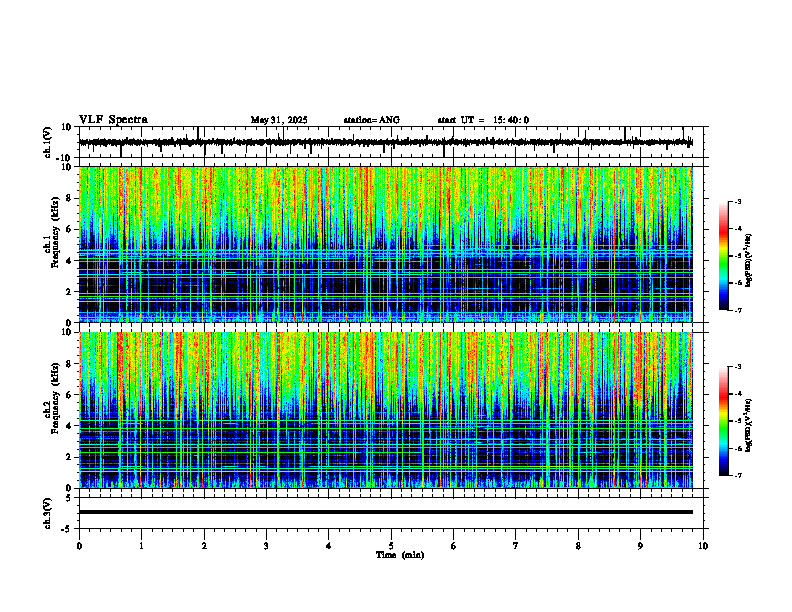
Task: Click the "10" minute tick label on Time axis
Action: pos(703,546)
